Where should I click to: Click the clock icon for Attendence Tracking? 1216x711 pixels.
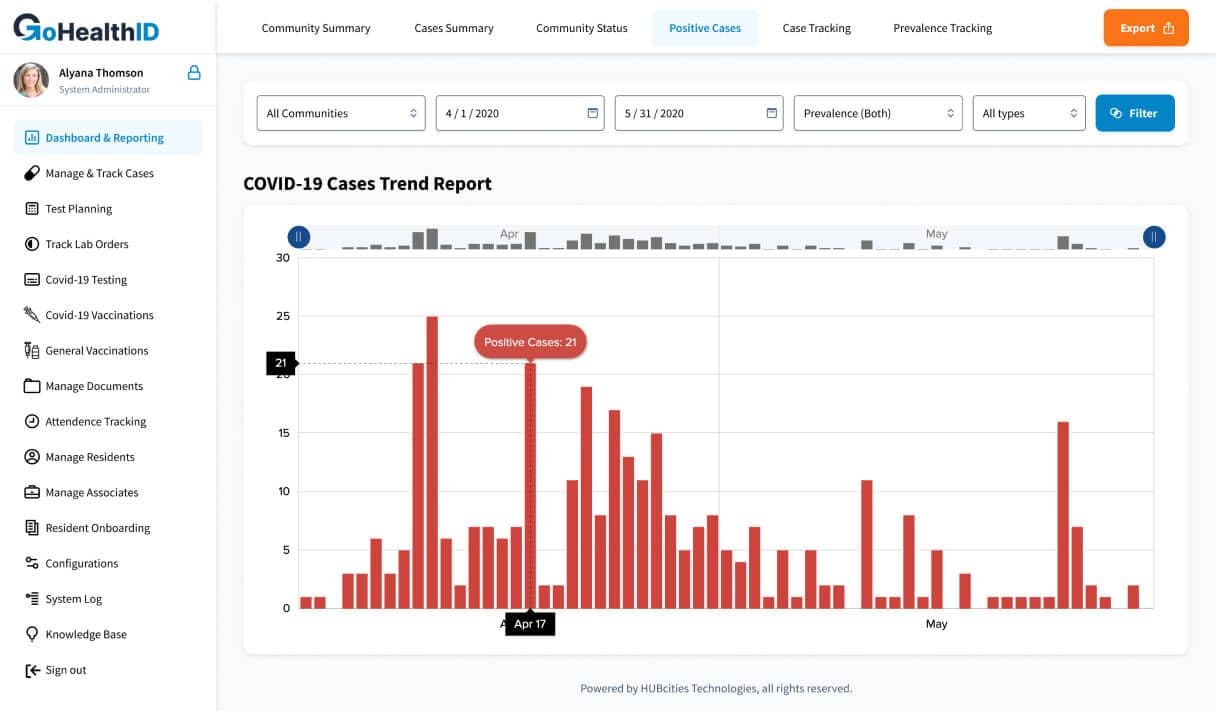[x=31, y=422]
